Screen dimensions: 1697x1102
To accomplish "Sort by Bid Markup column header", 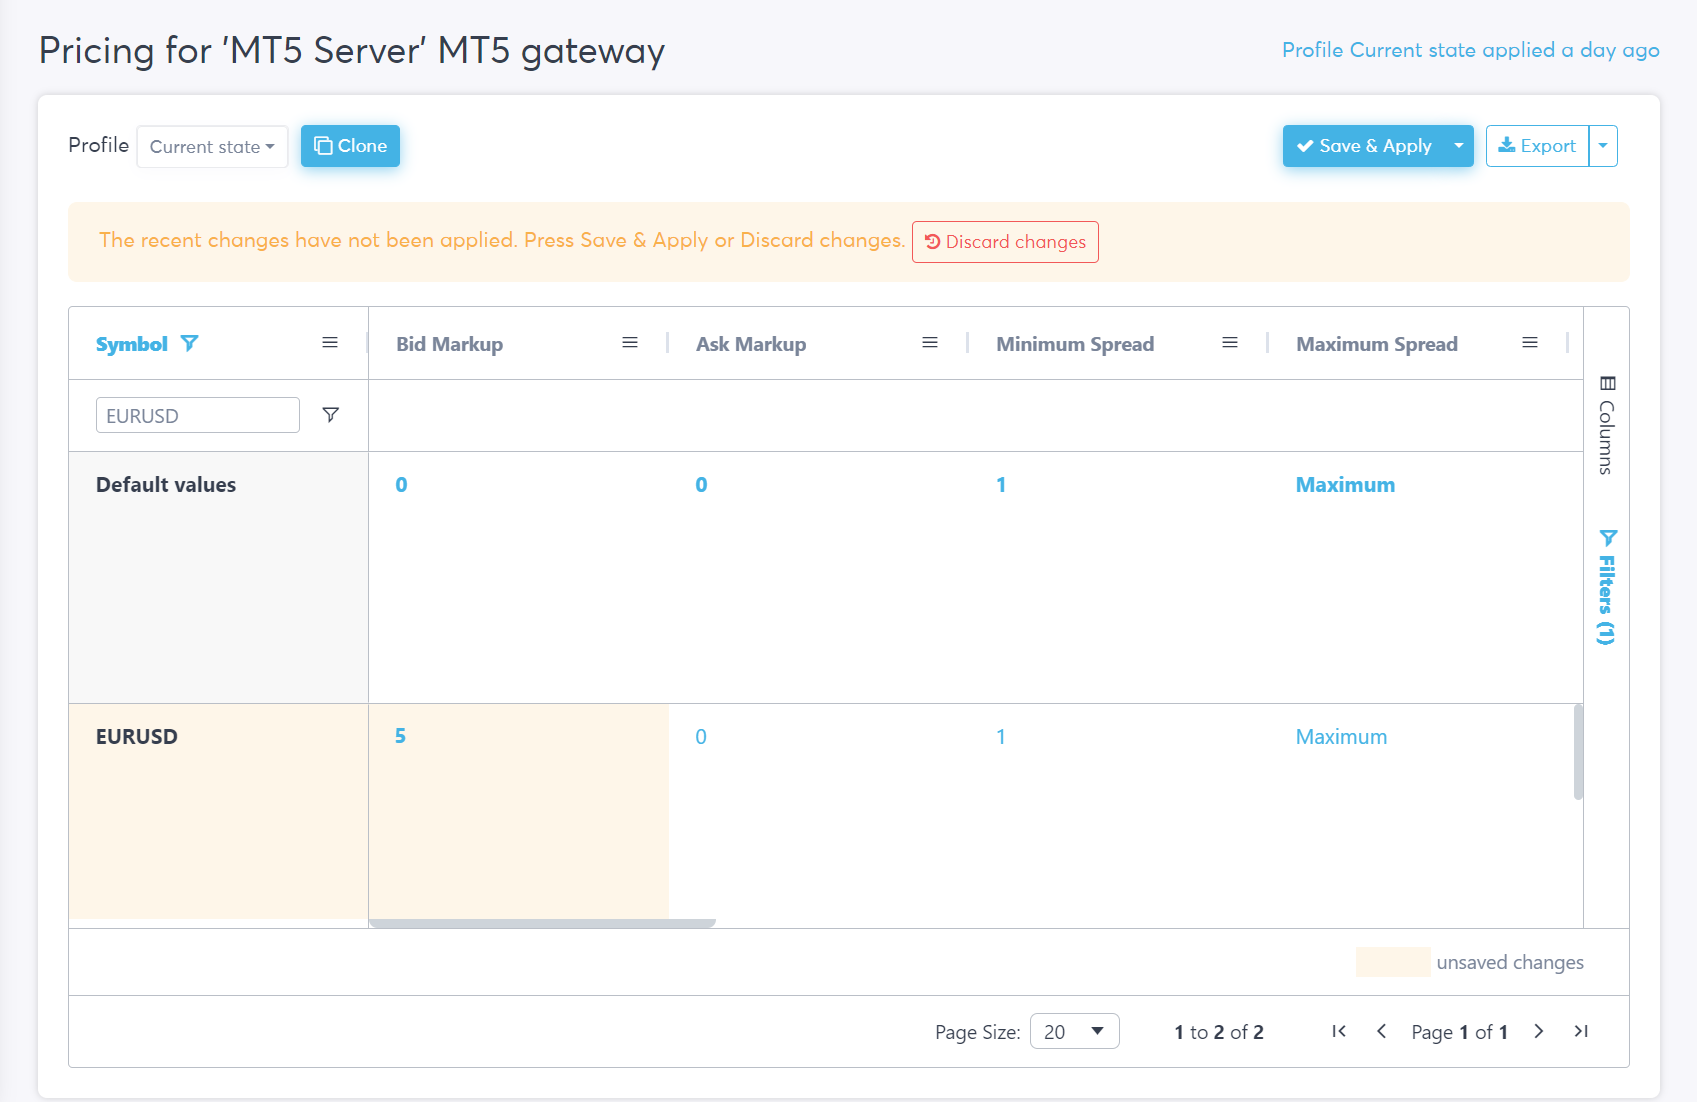I will [x=449, y=344].
